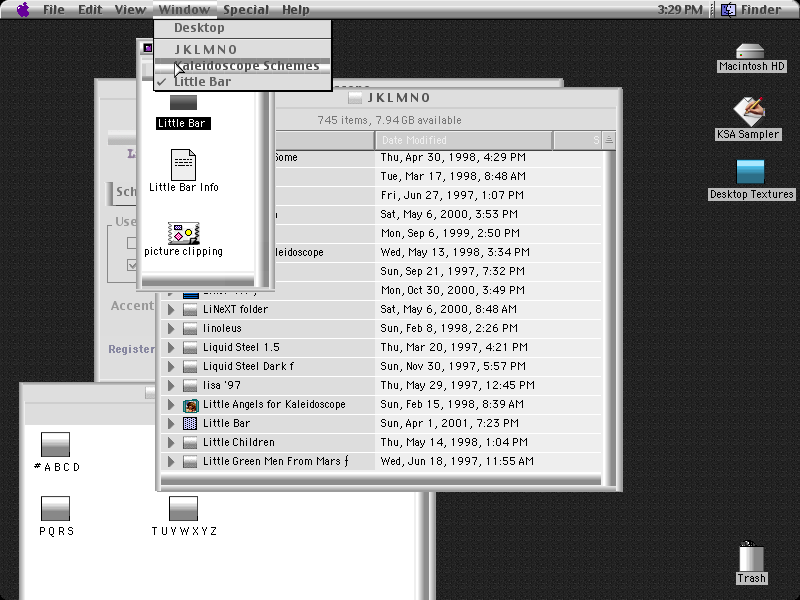Select the Little Bar Info document icon
Image resolution: width=800 pixels, height=600 pixels.
click(x=184, y=164)
